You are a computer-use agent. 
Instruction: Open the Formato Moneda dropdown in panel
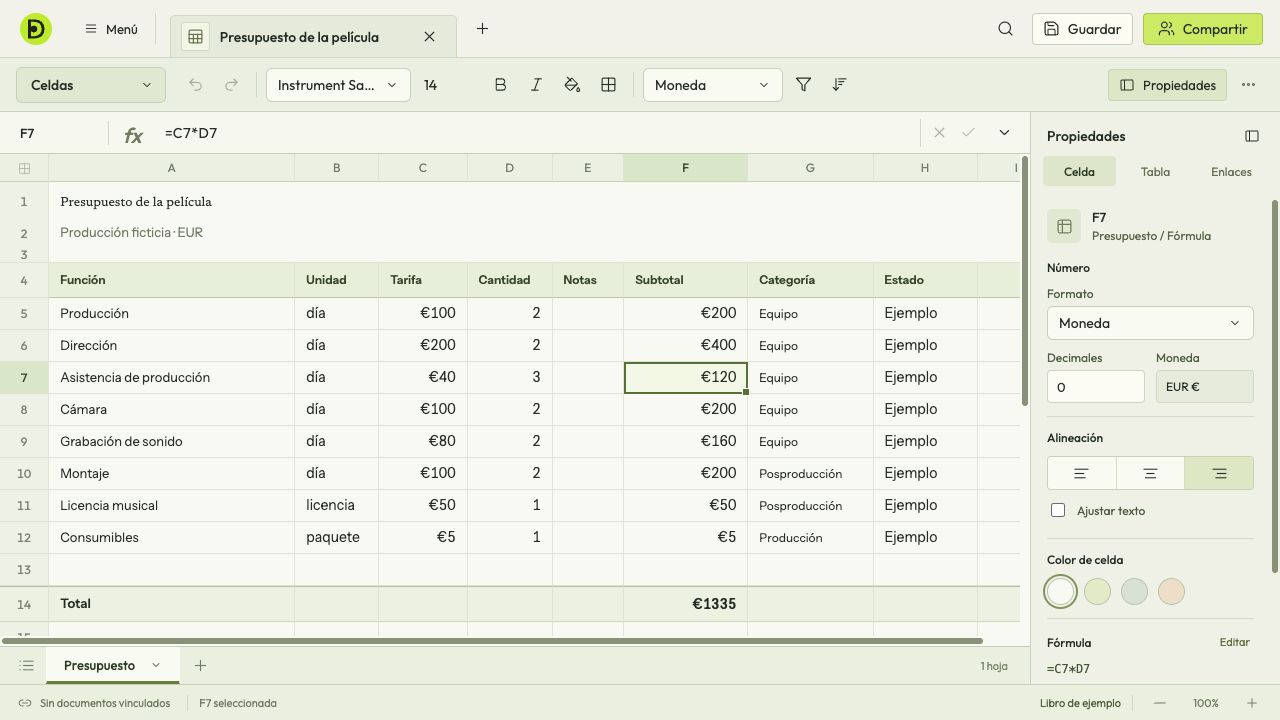coord(1150,323)
